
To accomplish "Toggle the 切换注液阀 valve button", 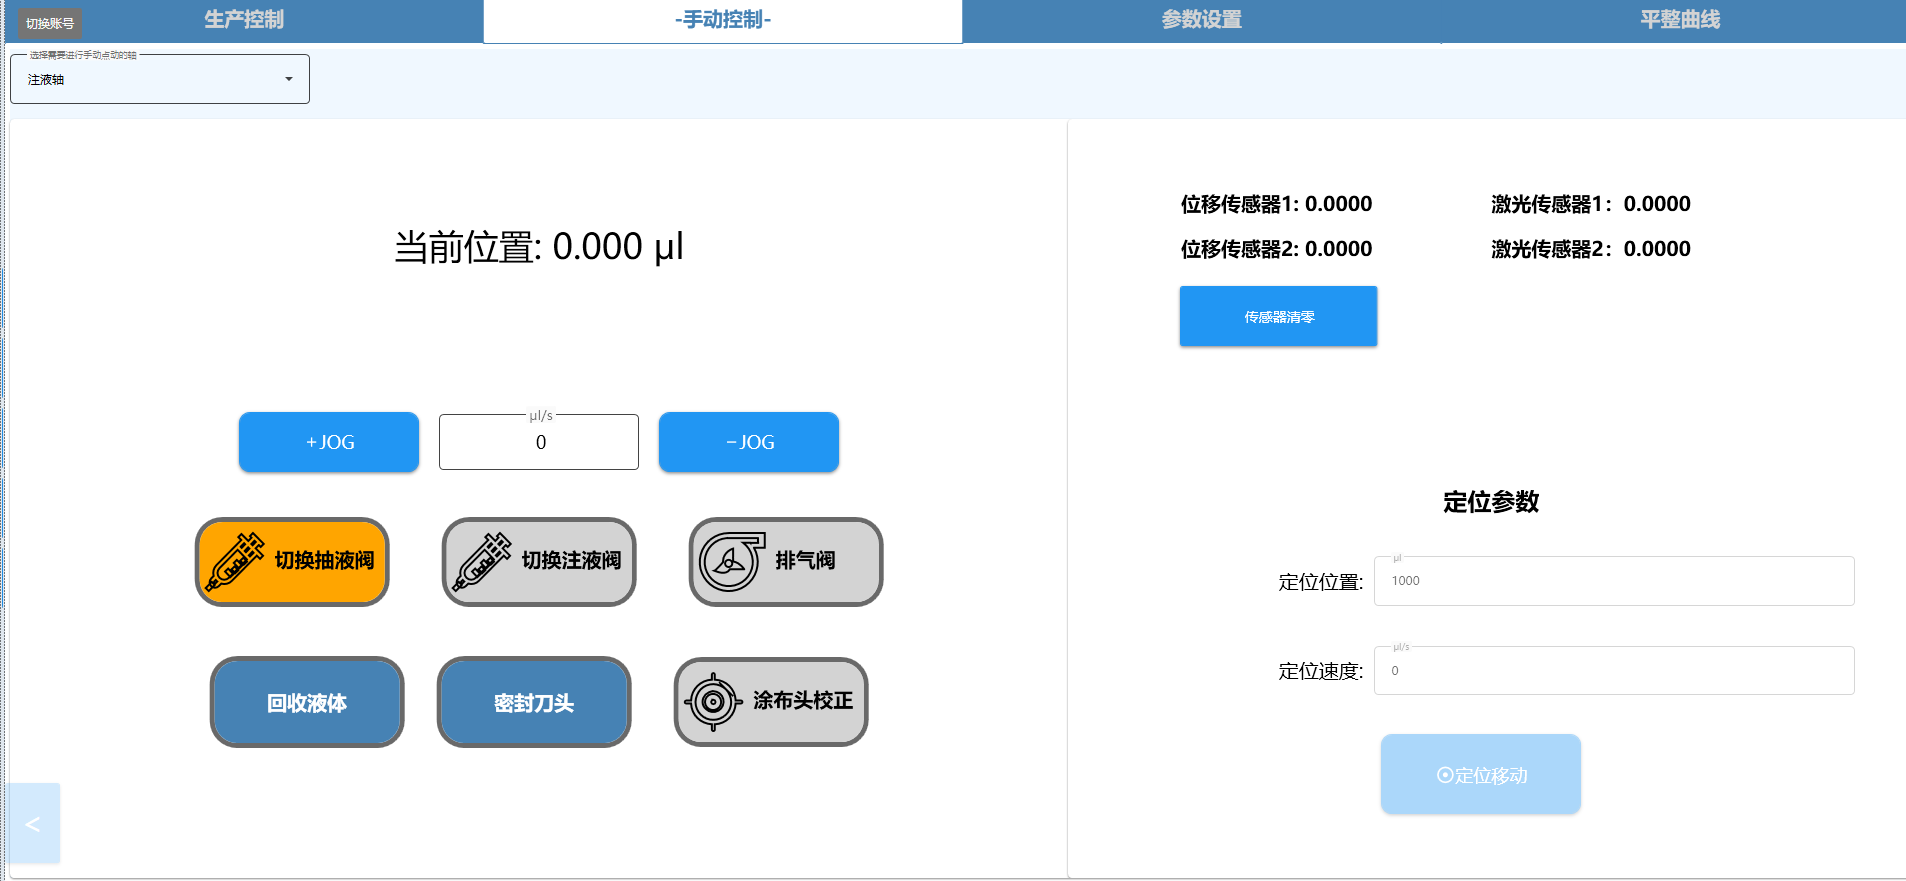I will [x=539, y=562].
